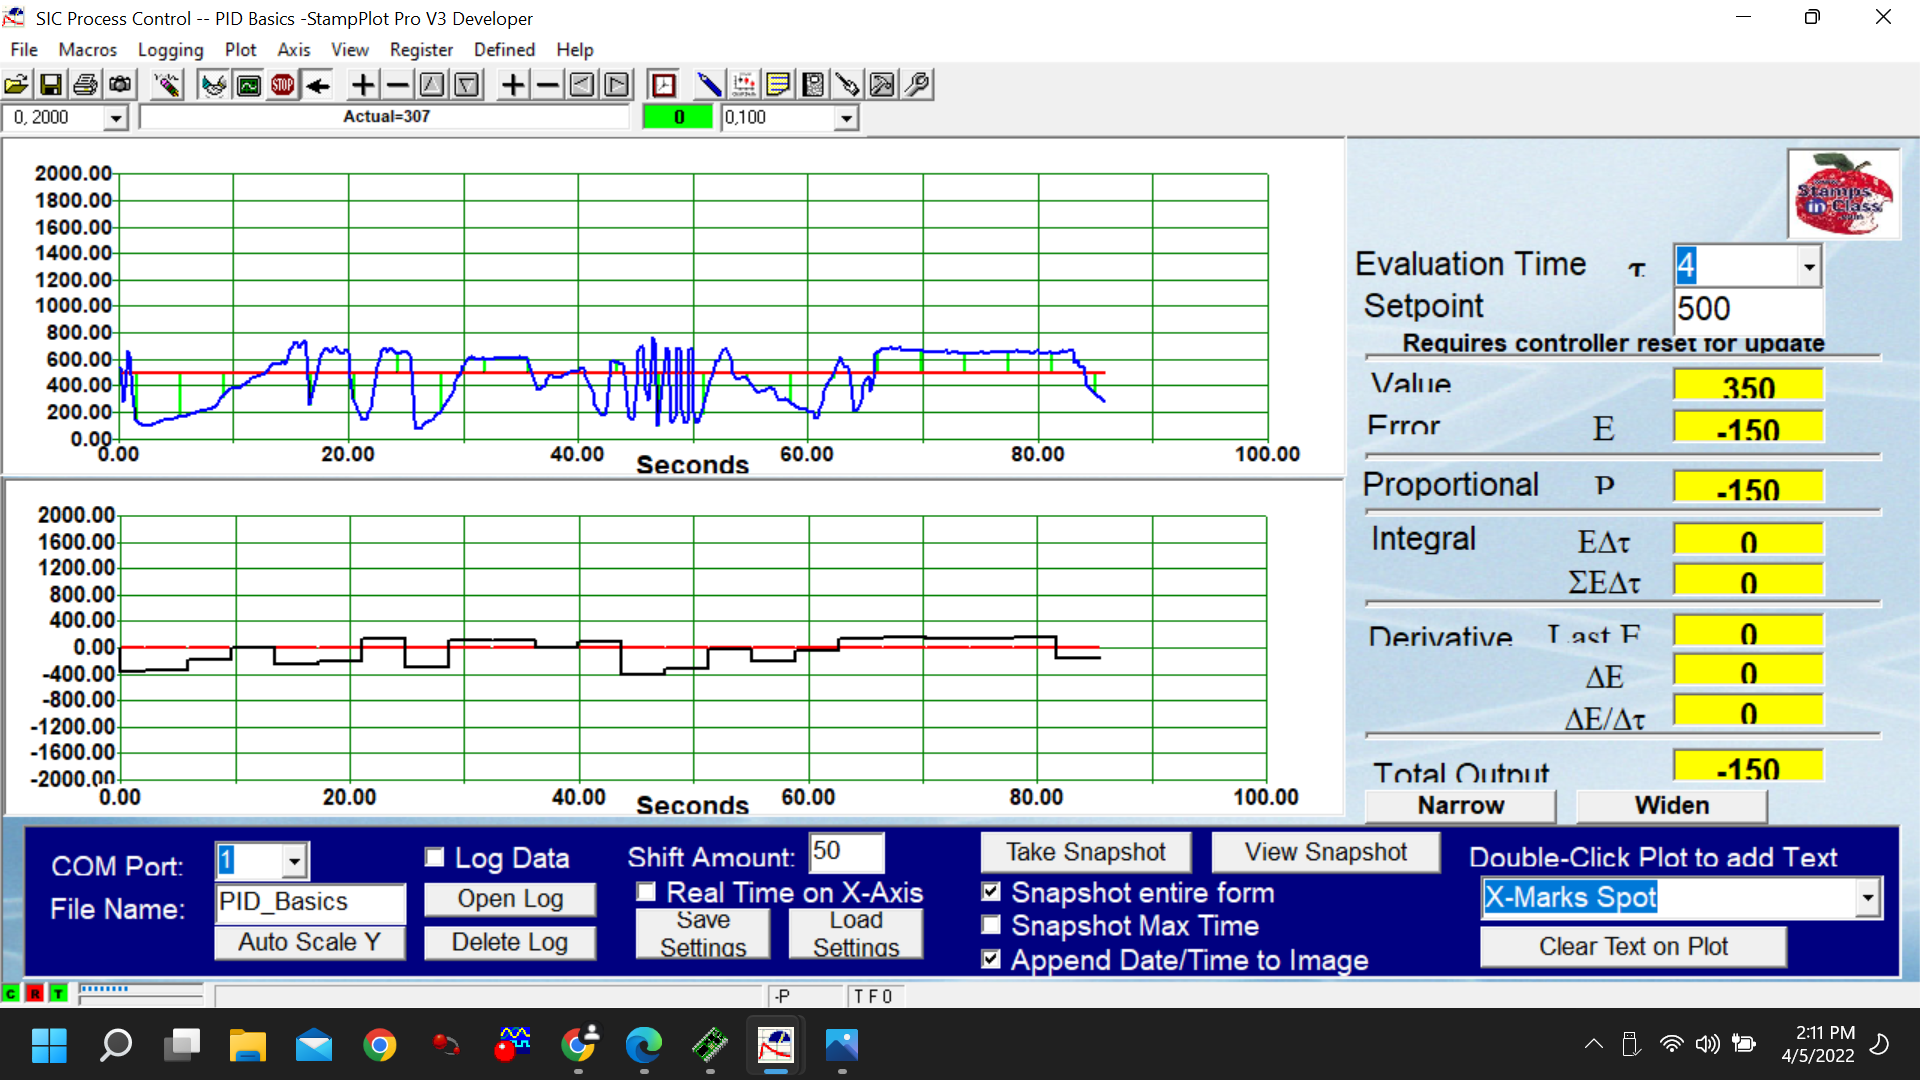The image size is (1920, 1080).
Task: Open the Help menu
Action: [574, 49]
